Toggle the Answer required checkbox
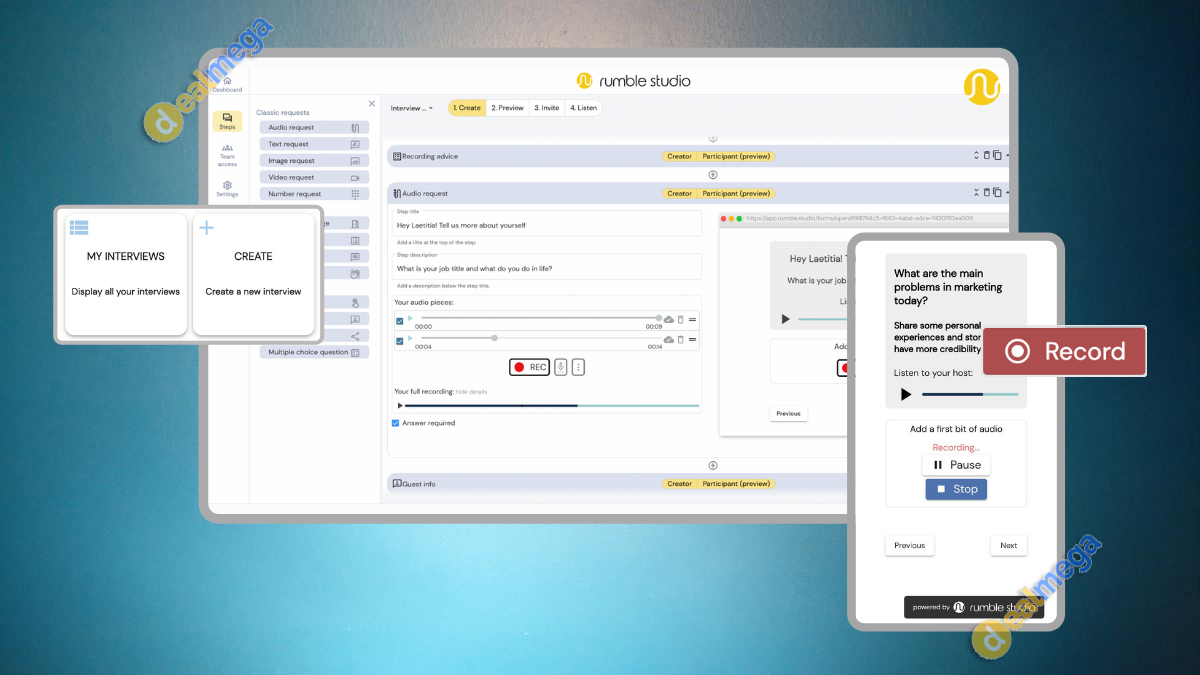Viewport: 1200px width, 675px height. click(x=396, y=423)
